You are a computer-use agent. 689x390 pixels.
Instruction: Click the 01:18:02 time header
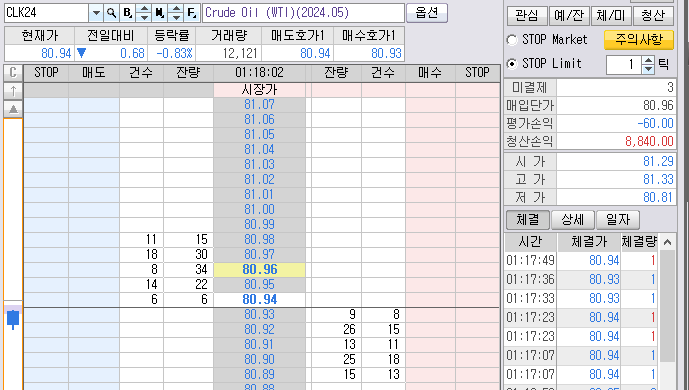click(259, 73)
